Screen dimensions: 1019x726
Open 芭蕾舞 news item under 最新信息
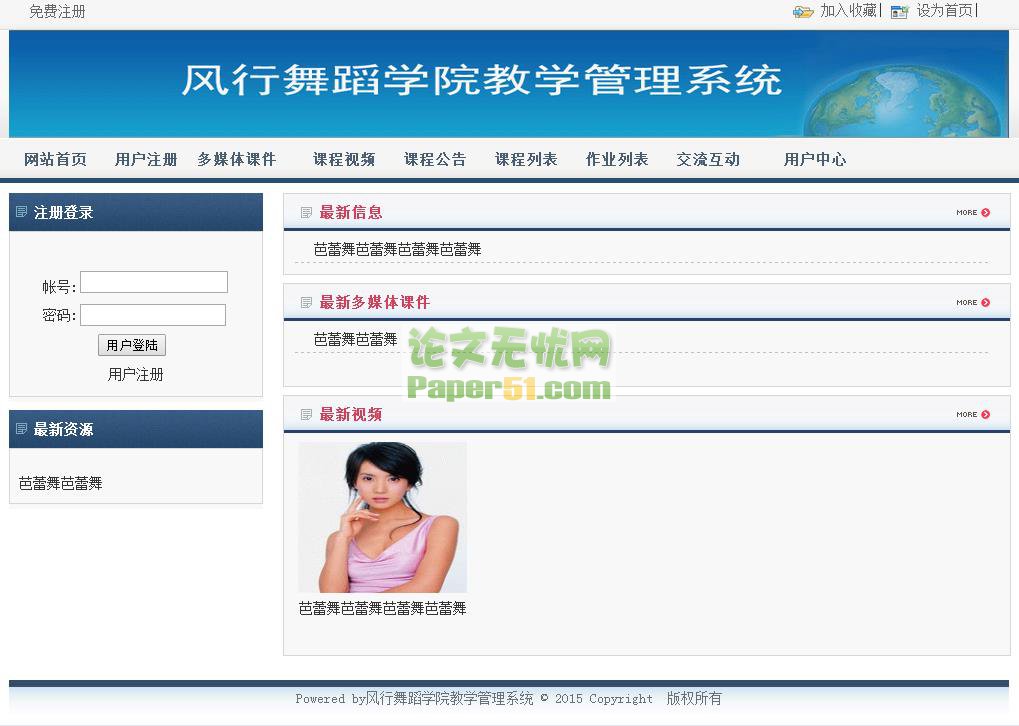point(397,250)
